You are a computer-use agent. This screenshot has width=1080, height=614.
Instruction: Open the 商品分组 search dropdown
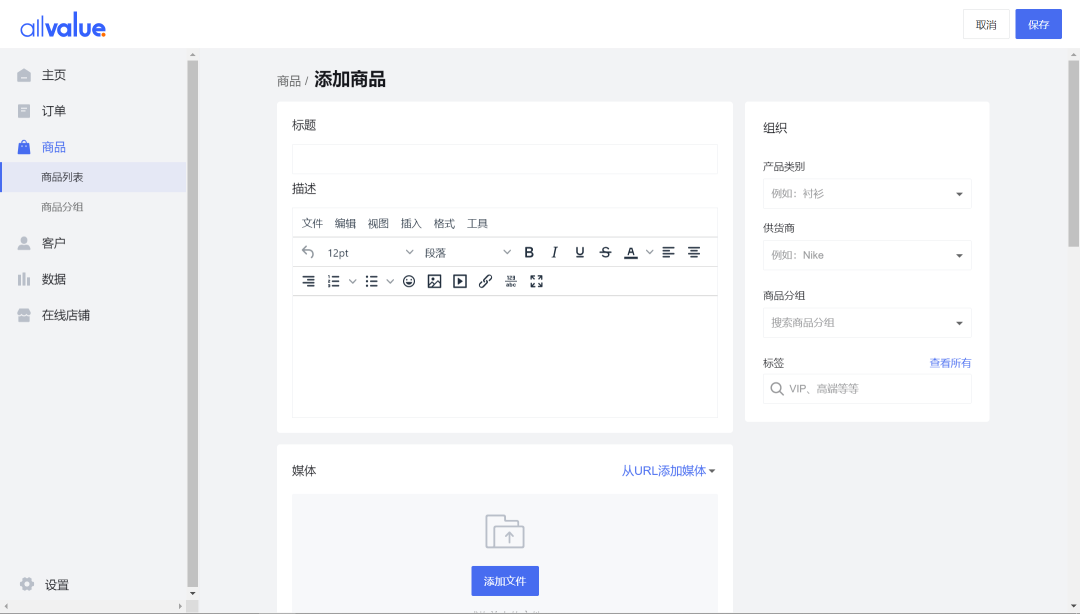point(867,323)
